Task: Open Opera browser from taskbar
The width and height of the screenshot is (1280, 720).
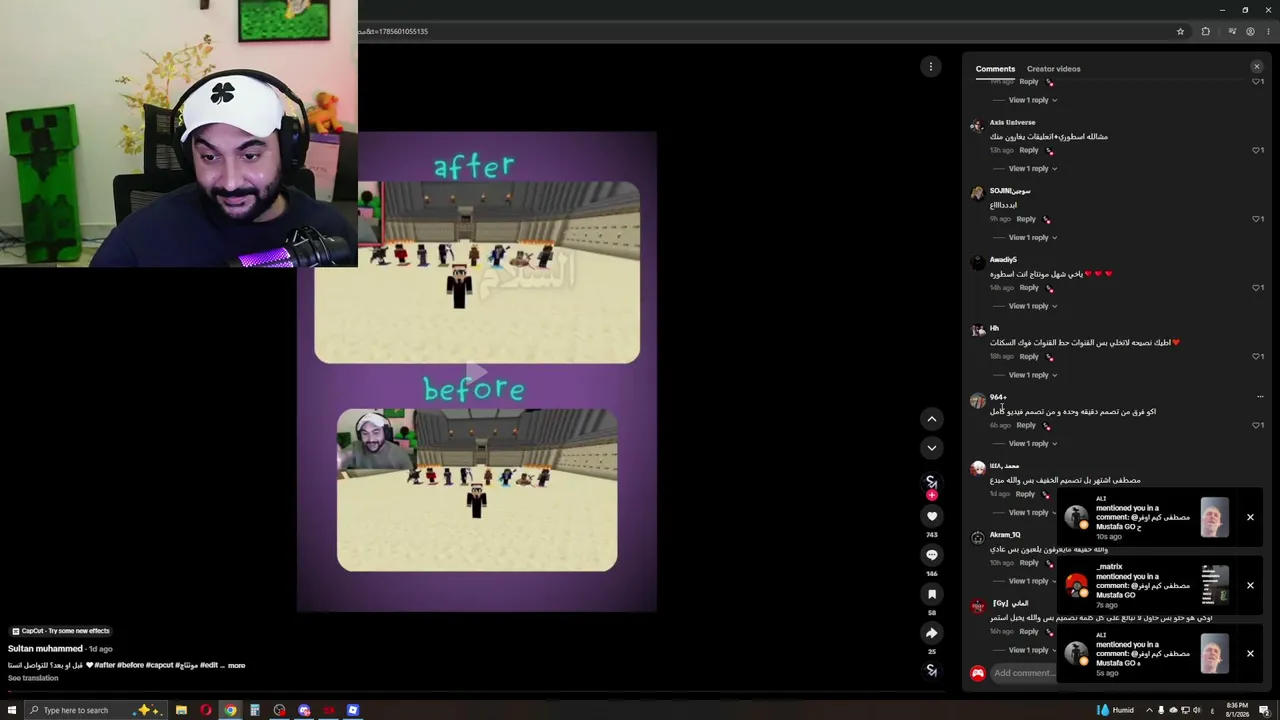Action: coord(206,710)
